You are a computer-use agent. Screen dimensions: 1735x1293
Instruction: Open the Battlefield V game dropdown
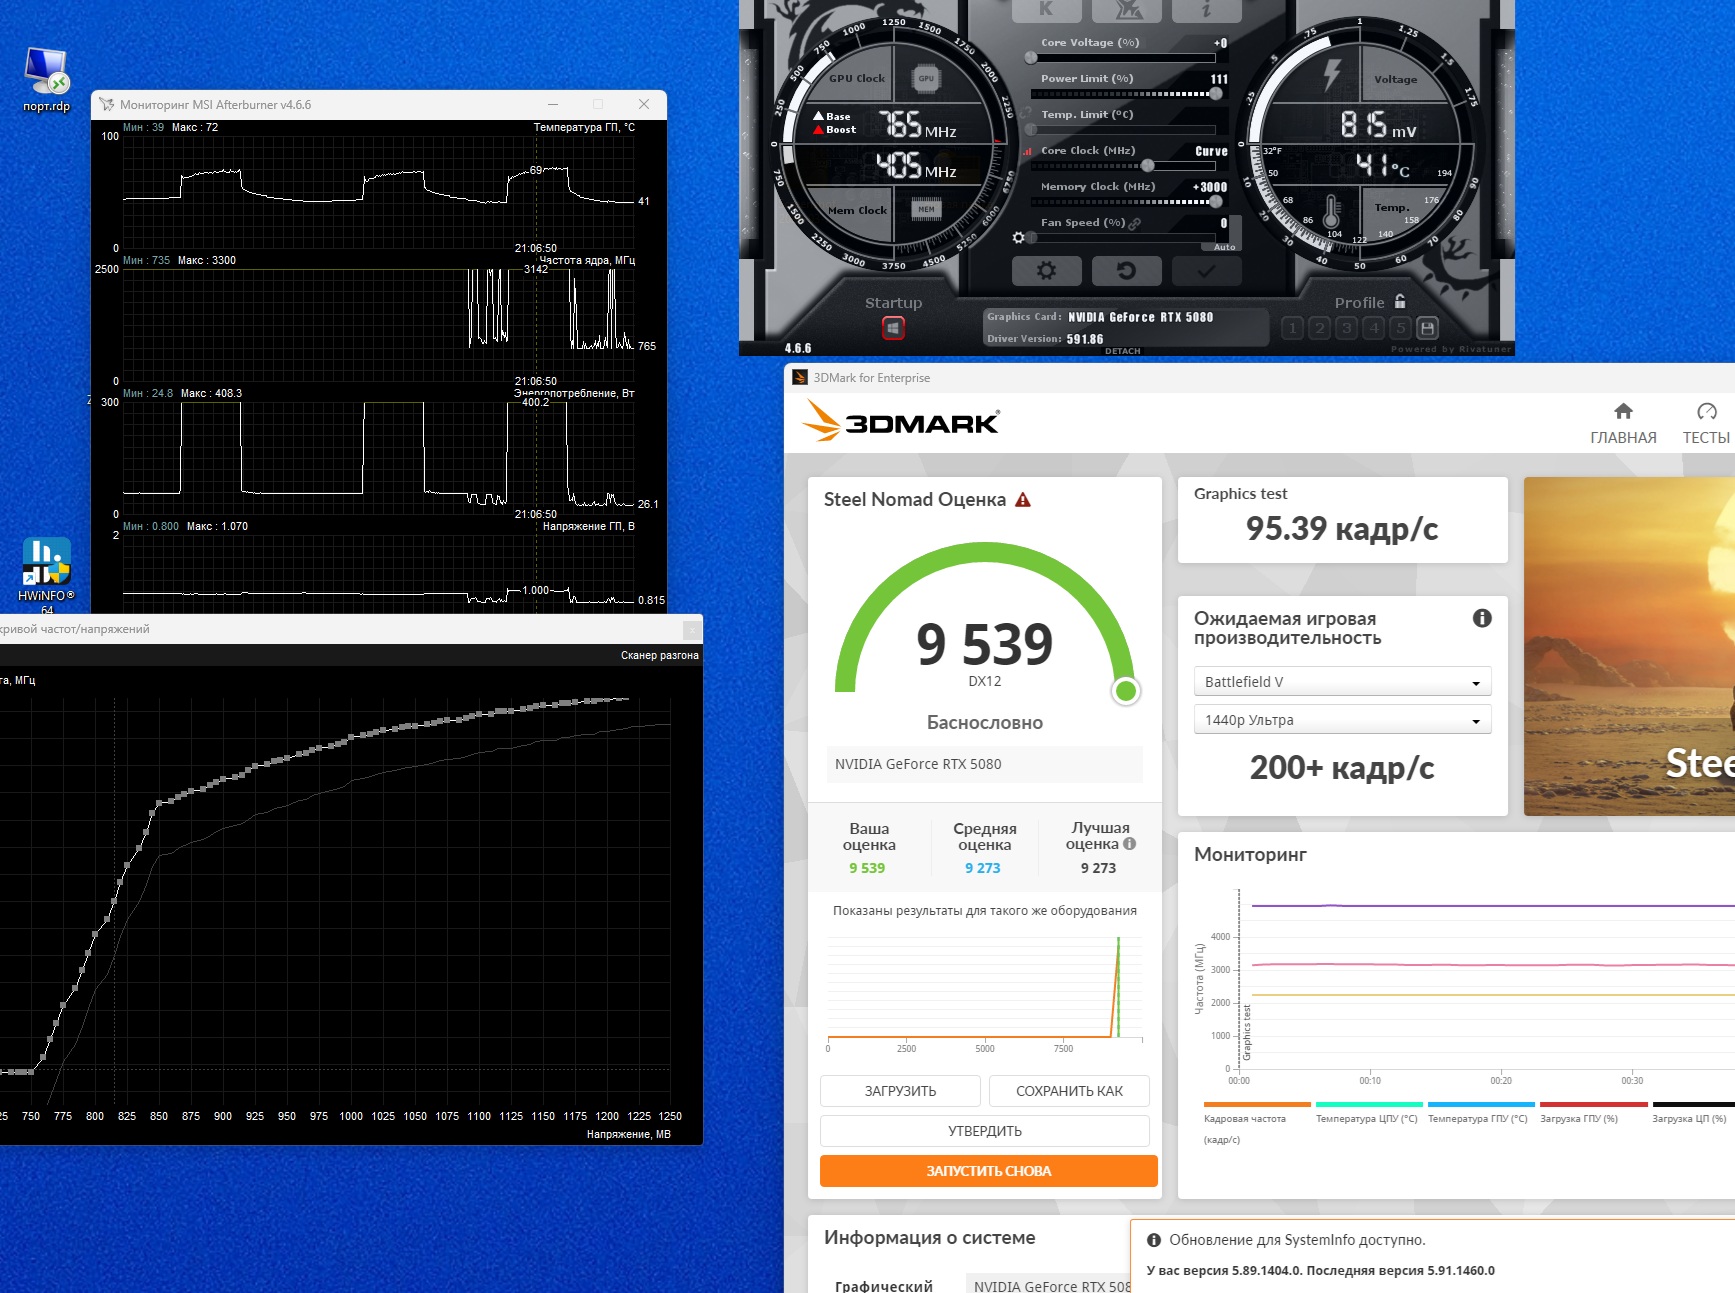(1342, 682)
